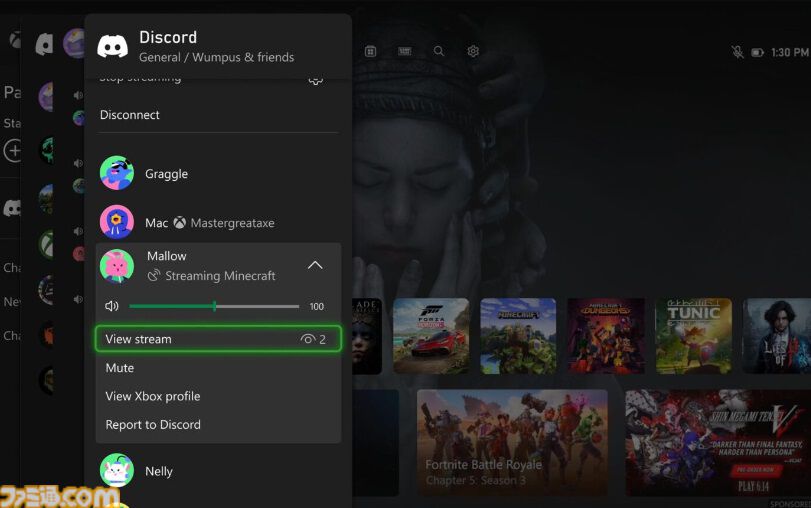Click Mallow's pink bunny avatar

tap(117, 266)
